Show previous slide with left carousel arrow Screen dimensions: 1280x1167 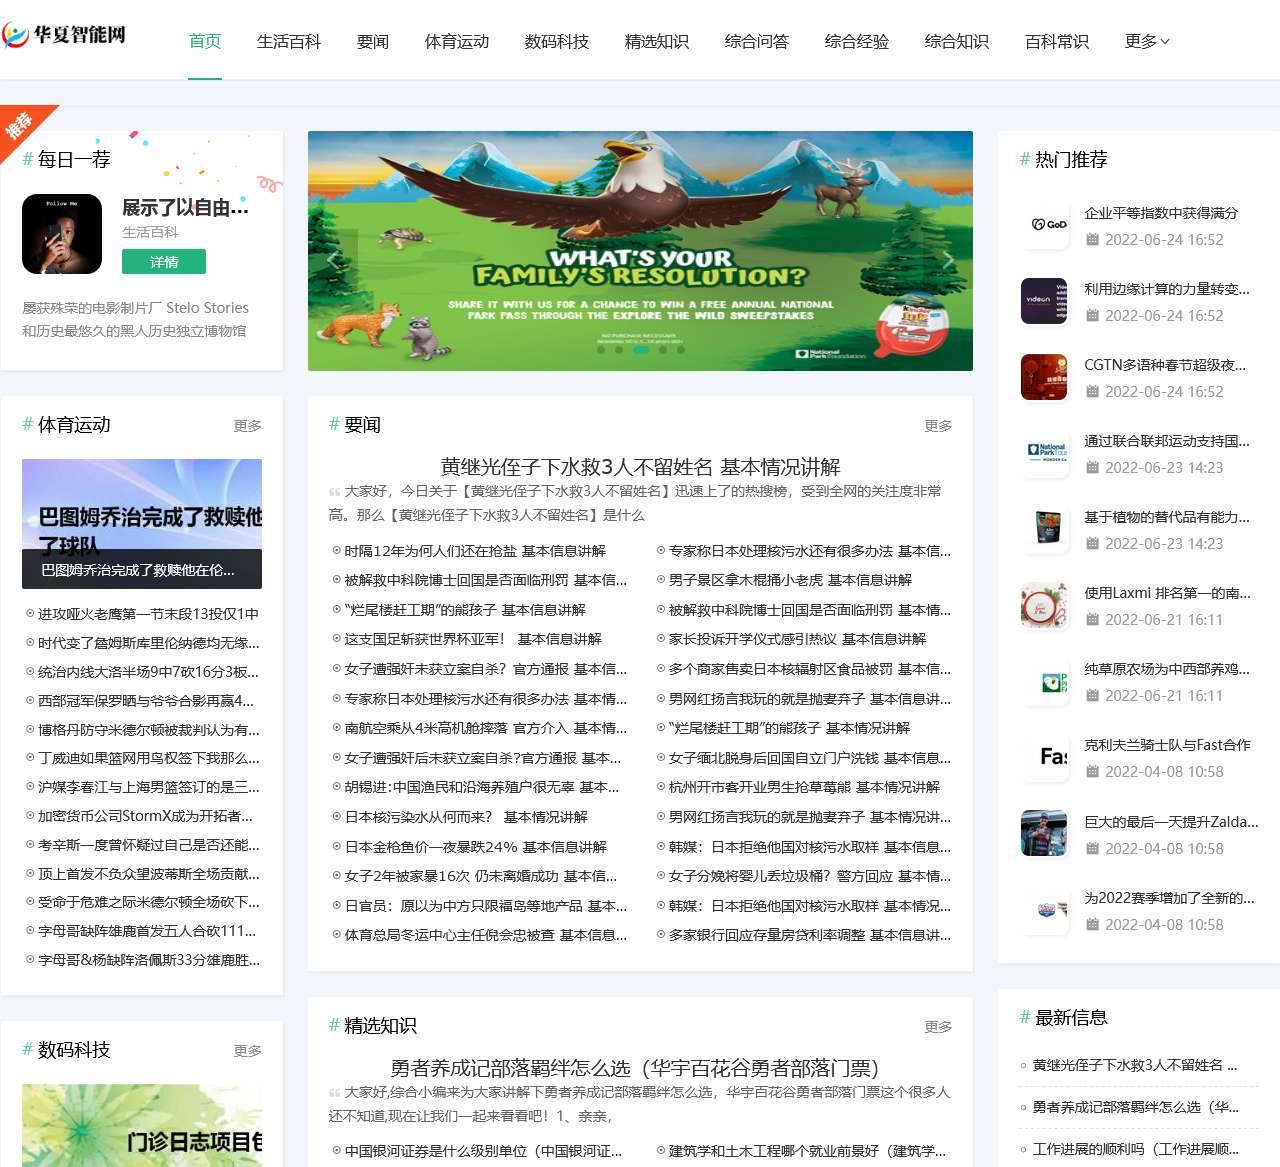334,260
